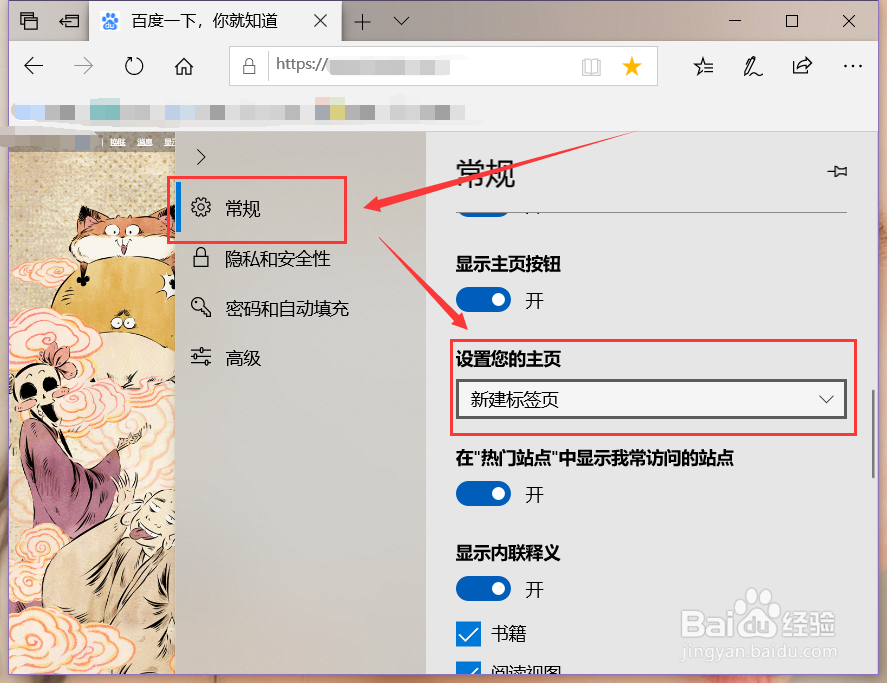Open reading view book icon
Image resolution: width=887 pixels, height=683 pixels.
(x=591, y=67)
